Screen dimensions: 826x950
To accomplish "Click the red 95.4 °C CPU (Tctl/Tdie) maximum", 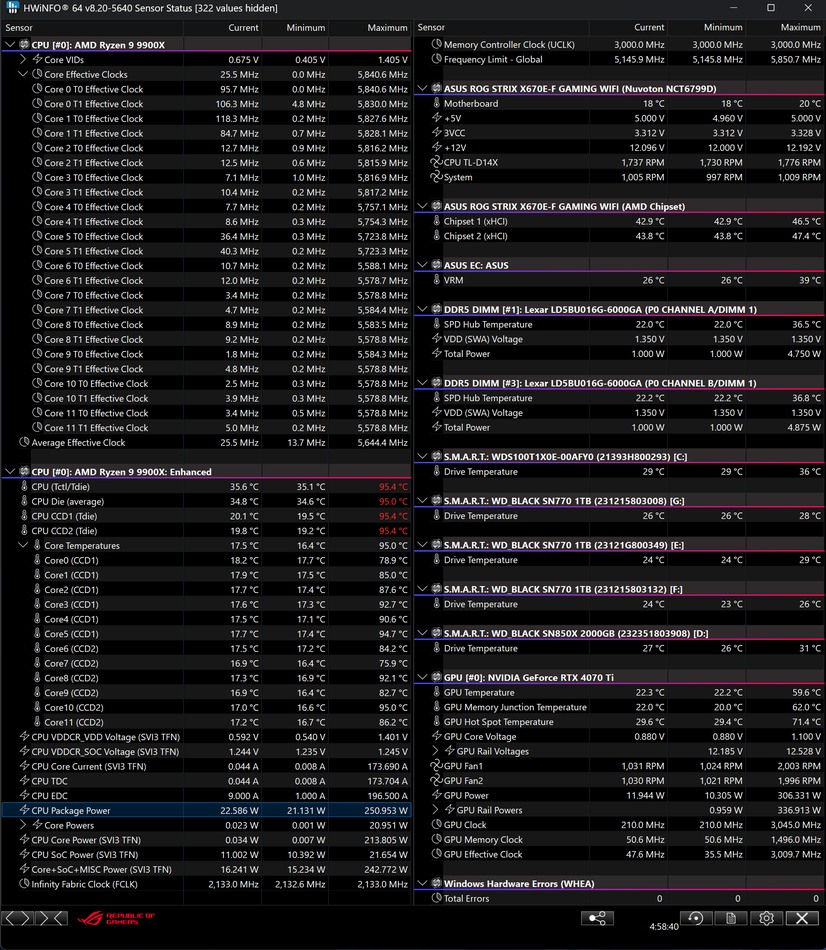I will point(393,487).
